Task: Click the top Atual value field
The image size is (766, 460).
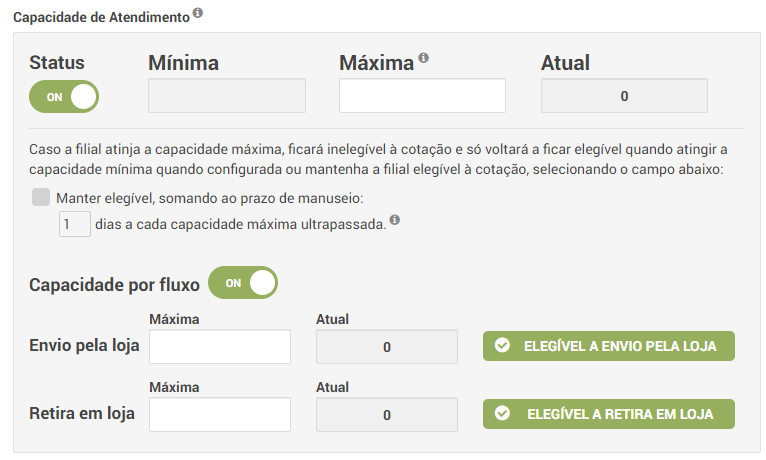Action: pyautogui.click(x=624, y=96)
